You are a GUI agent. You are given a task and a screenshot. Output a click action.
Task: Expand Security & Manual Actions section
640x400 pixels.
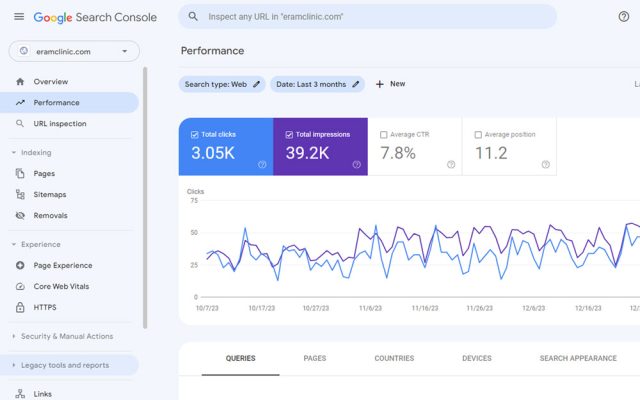click(x=14, y=336)
